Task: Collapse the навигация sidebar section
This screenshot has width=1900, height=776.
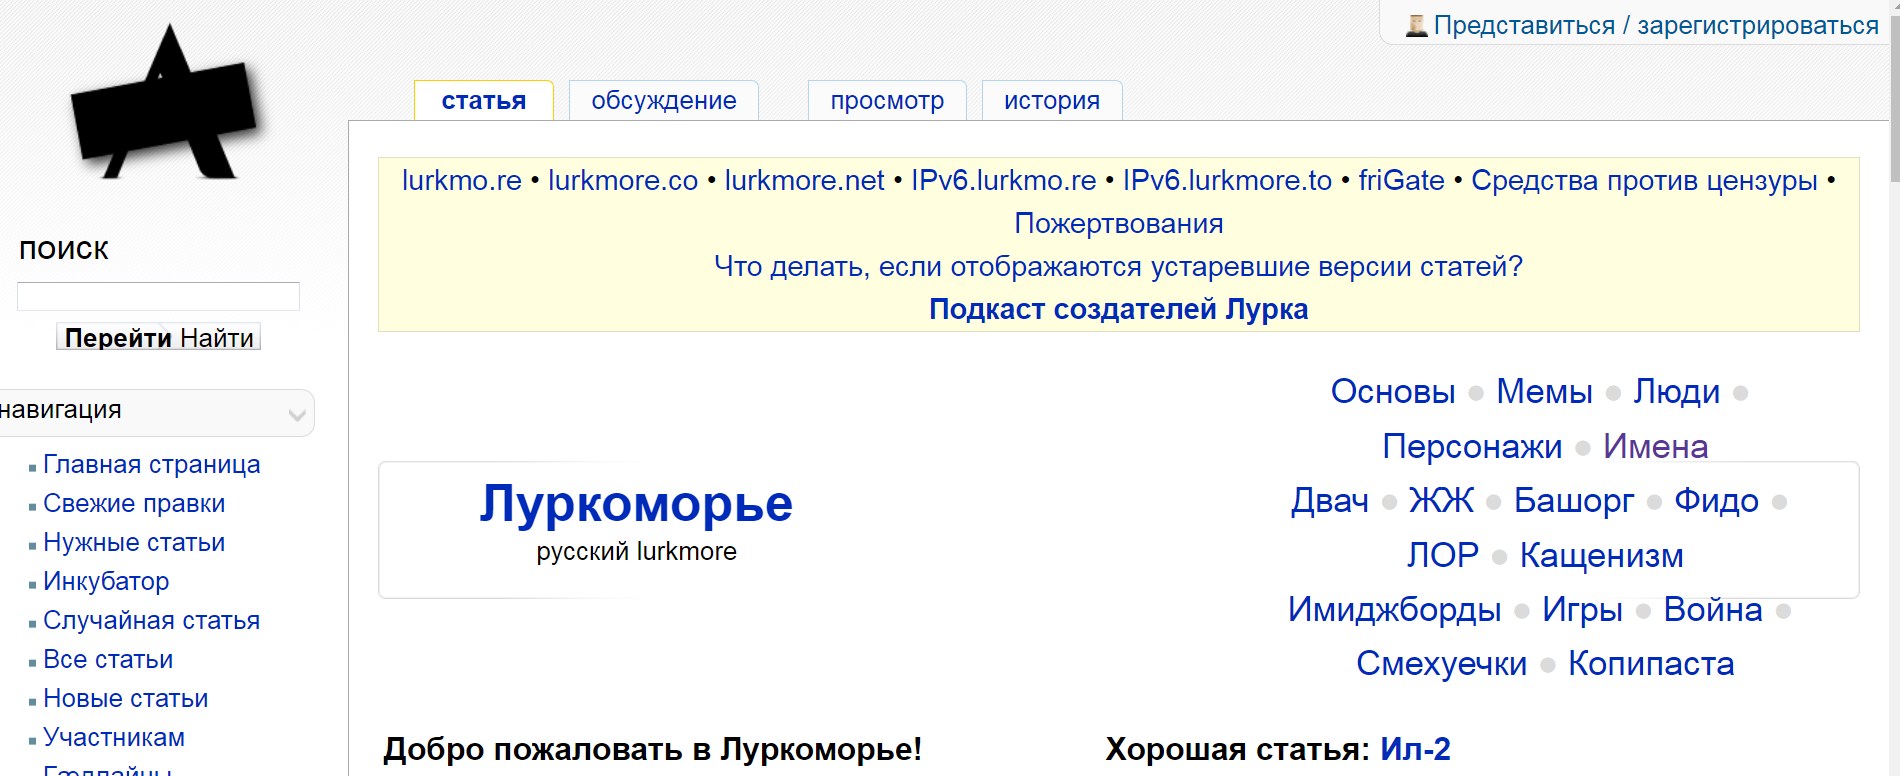Action: point(296,413)
